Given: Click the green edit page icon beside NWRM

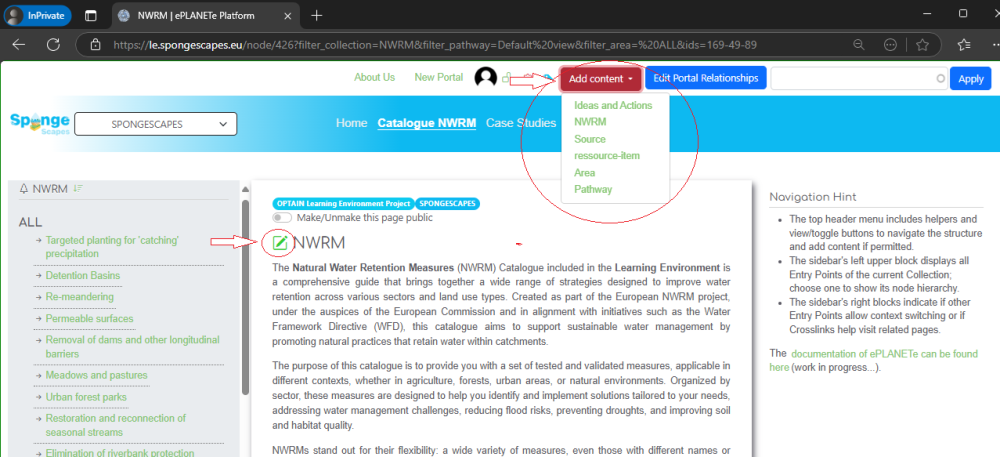Looking at the screenshot, I should click(280, 242).
